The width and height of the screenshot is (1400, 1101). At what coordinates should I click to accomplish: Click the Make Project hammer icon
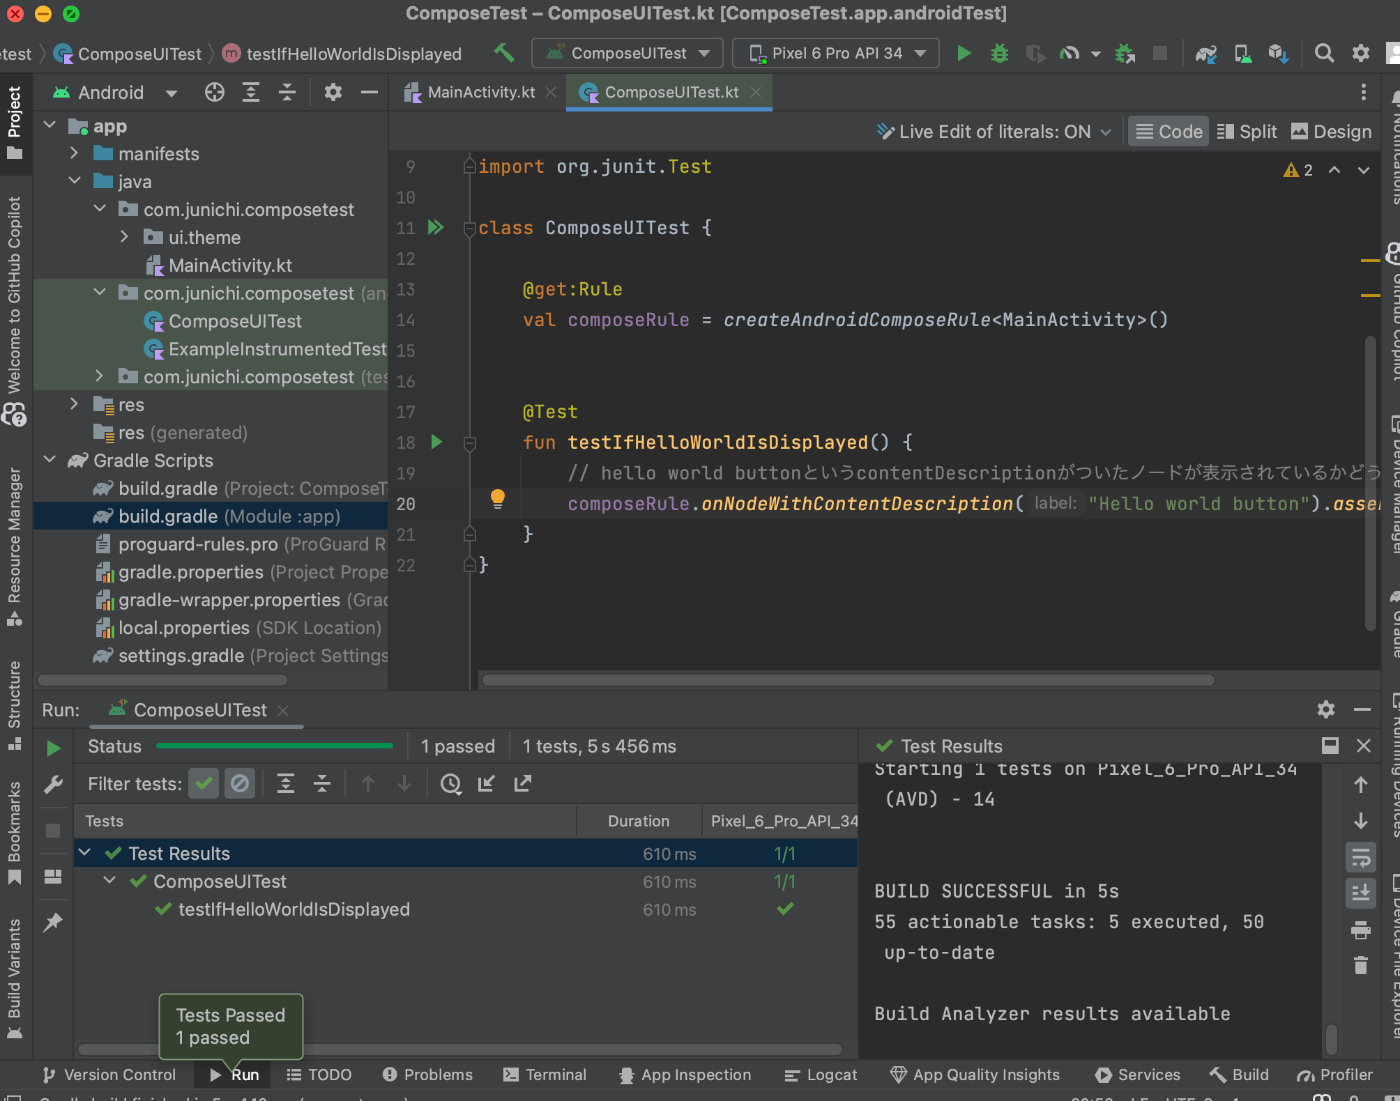coord(504,52)
